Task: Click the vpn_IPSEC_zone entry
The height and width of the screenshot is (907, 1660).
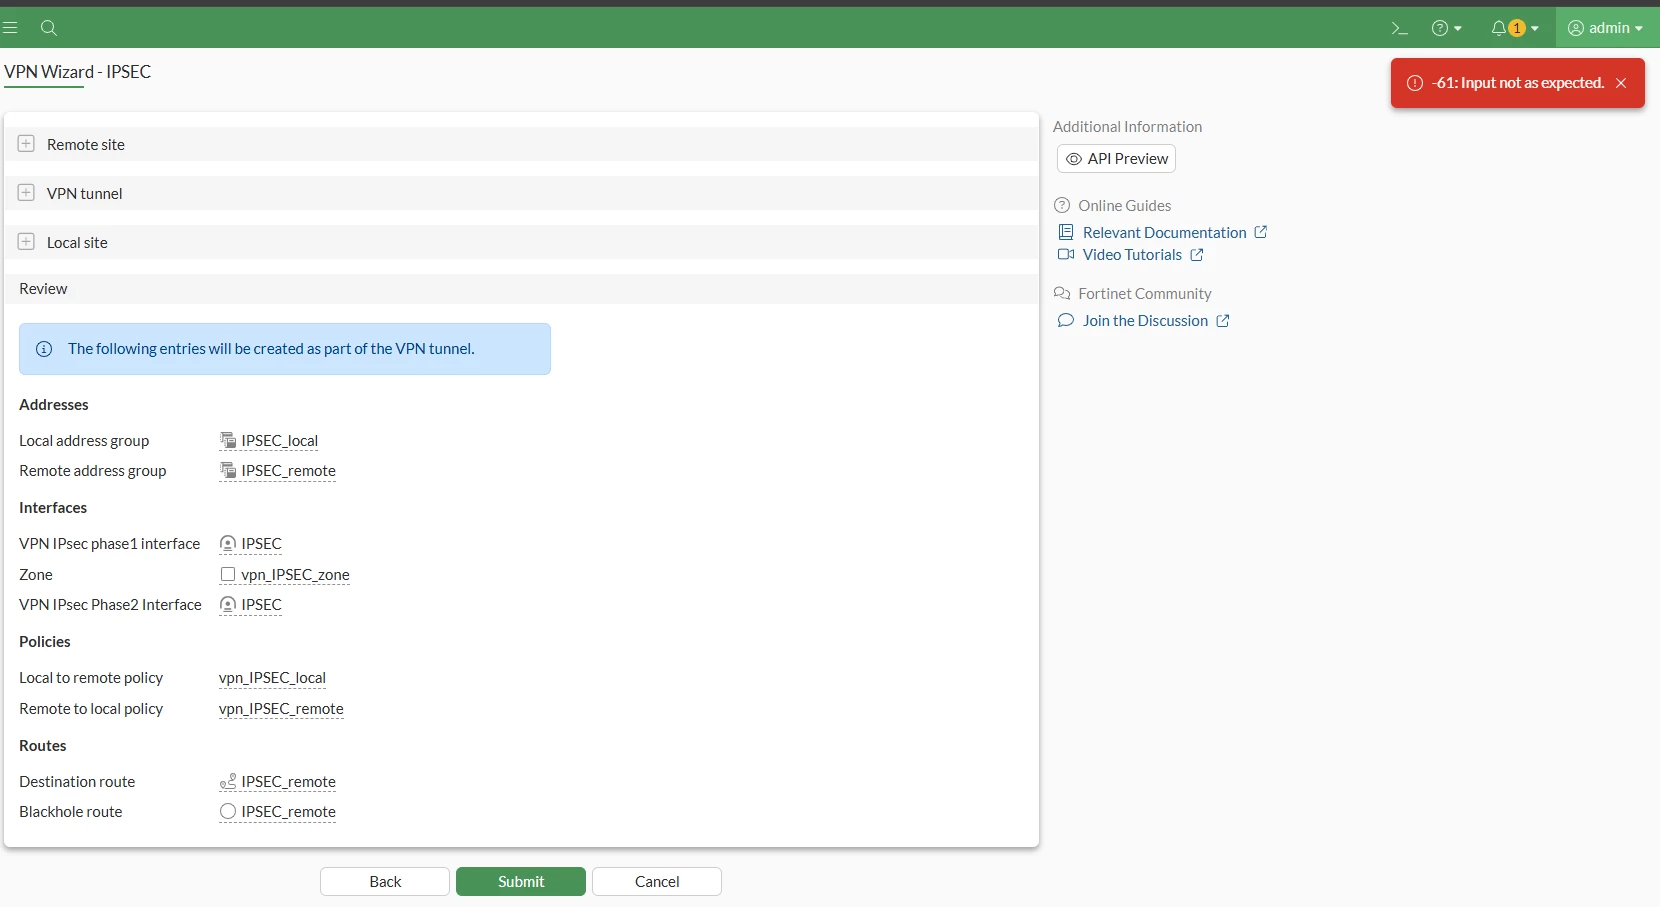Action: (x=295, y=575)
